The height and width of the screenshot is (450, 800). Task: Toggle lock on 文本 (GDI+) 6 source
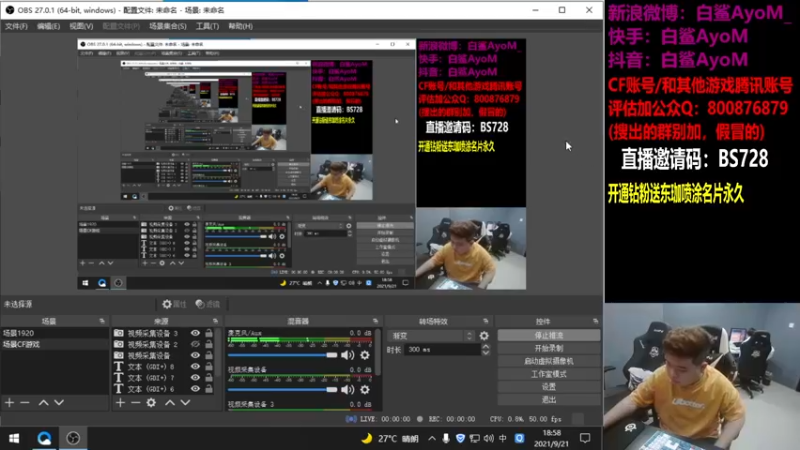pyautogui.click(x=209, y=389)
